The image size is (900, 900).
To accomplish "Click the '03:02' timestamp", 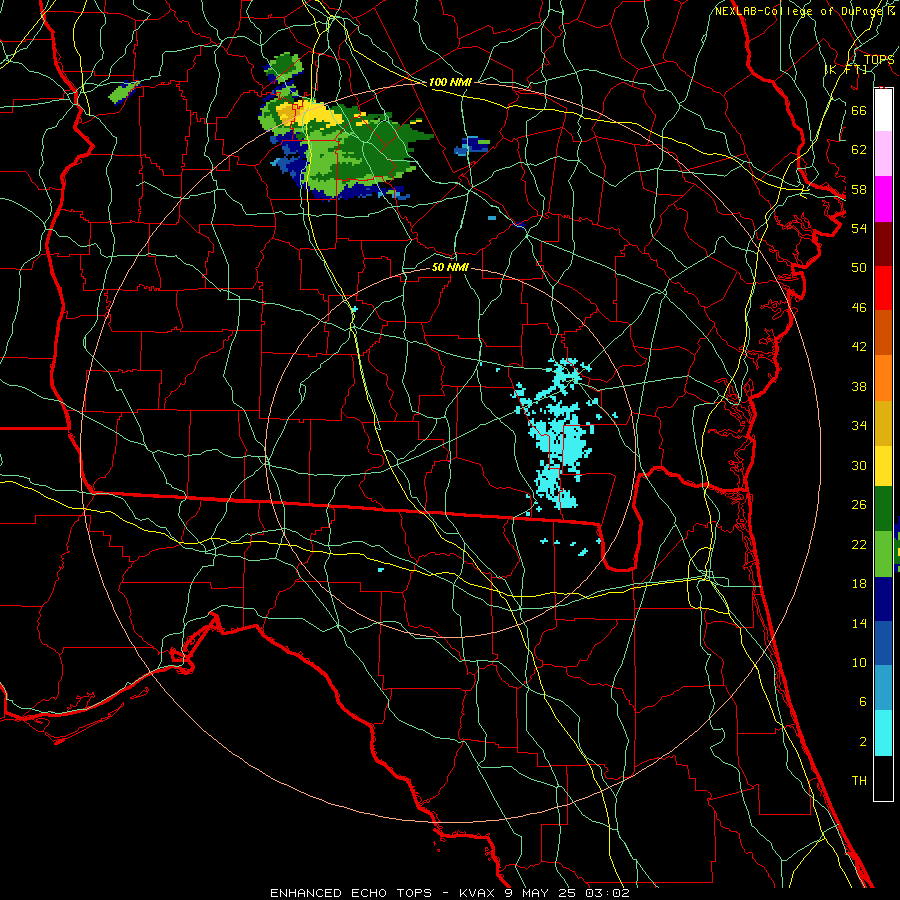I will click(x=607, y=893).
